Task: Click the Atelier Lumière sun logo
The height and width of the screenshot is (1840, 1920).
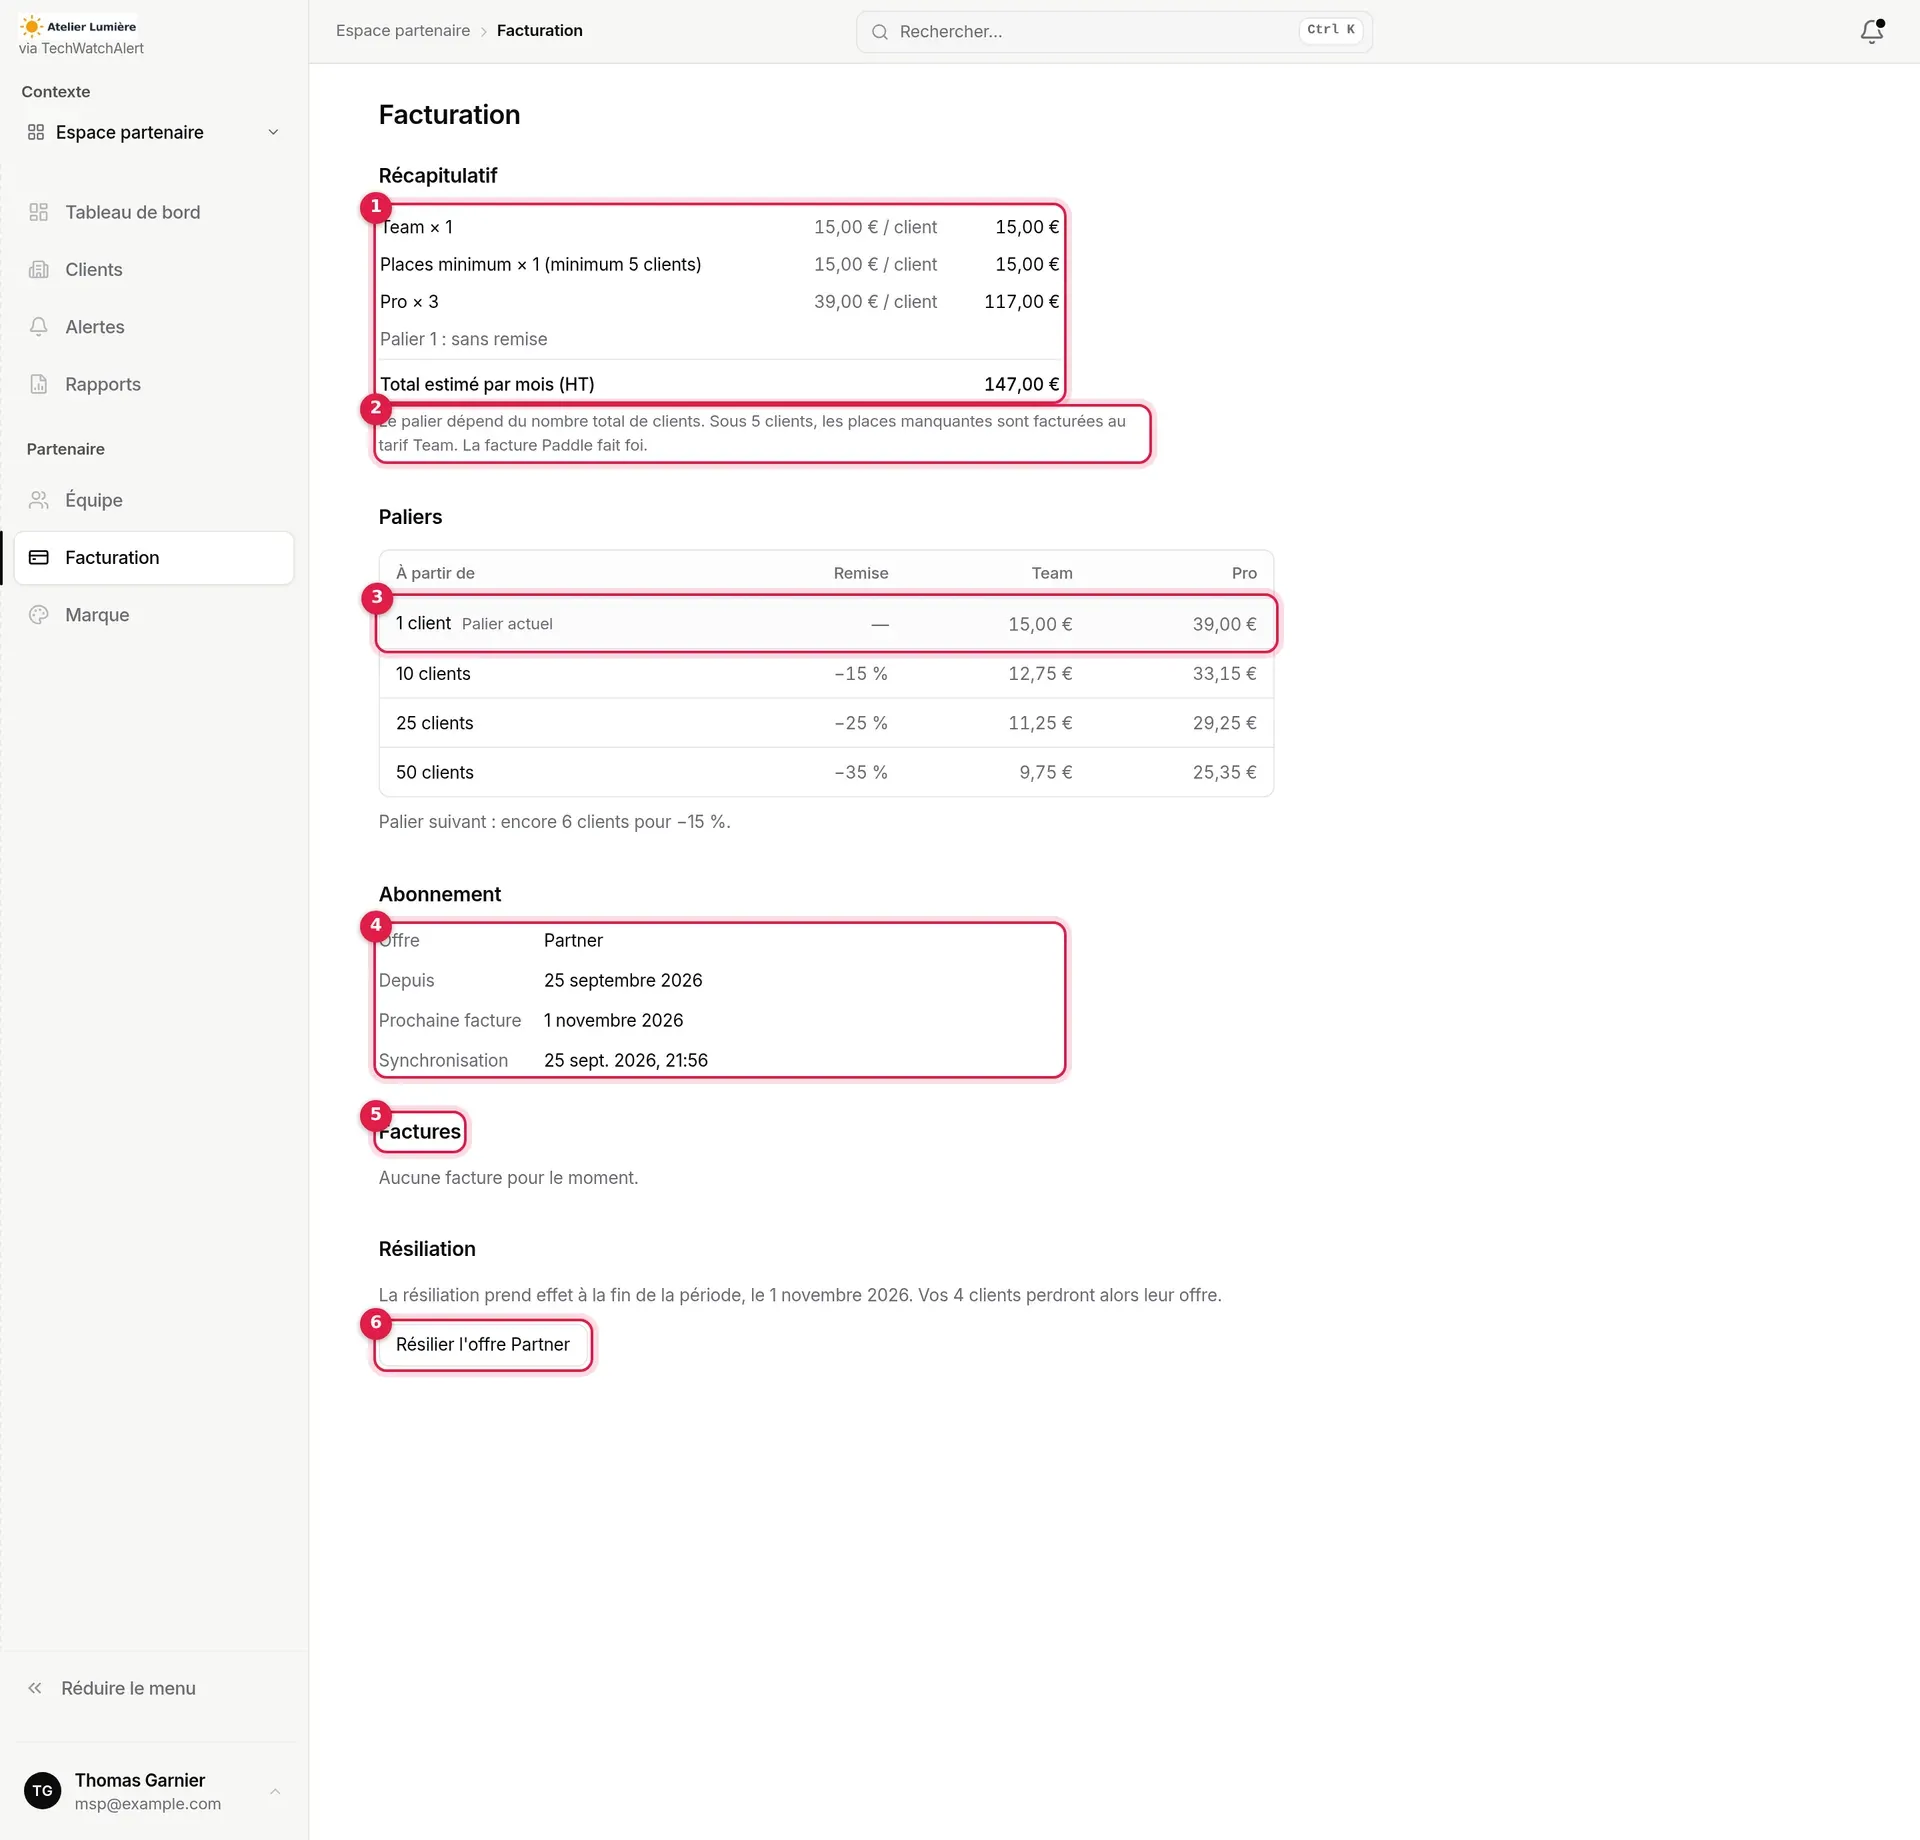Action: (31, 27)
